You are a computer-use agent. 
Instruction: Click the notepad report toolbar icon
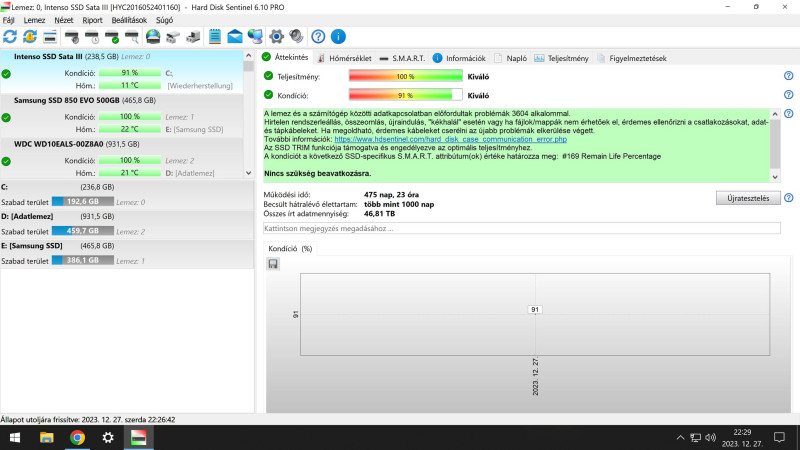[x=215, y=37]
